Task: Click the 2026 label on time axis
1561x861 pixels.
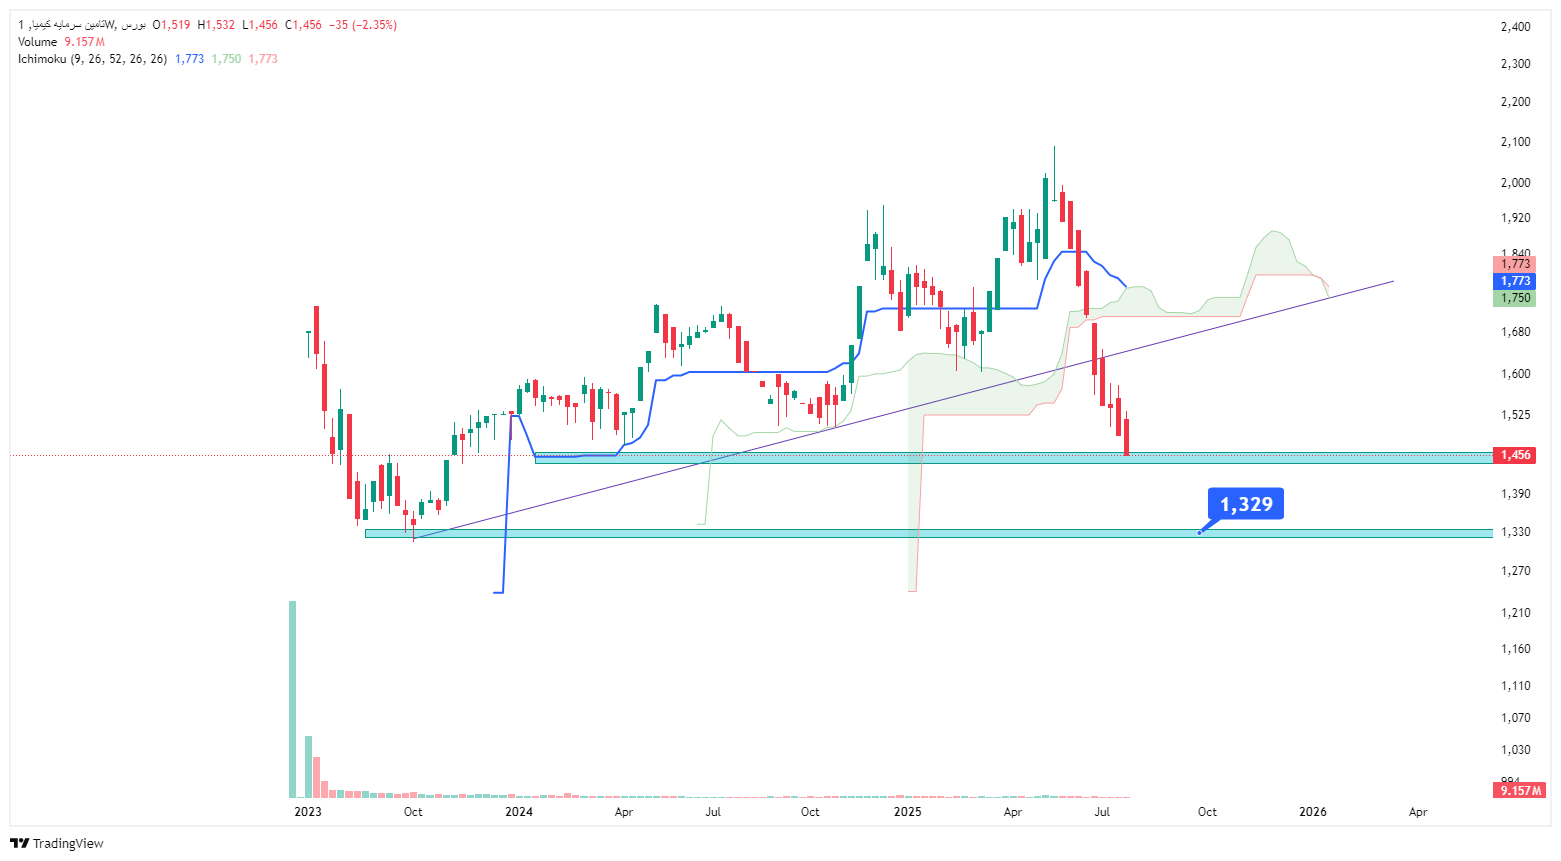Action: pyautogui.click(x=1312, y=812)
